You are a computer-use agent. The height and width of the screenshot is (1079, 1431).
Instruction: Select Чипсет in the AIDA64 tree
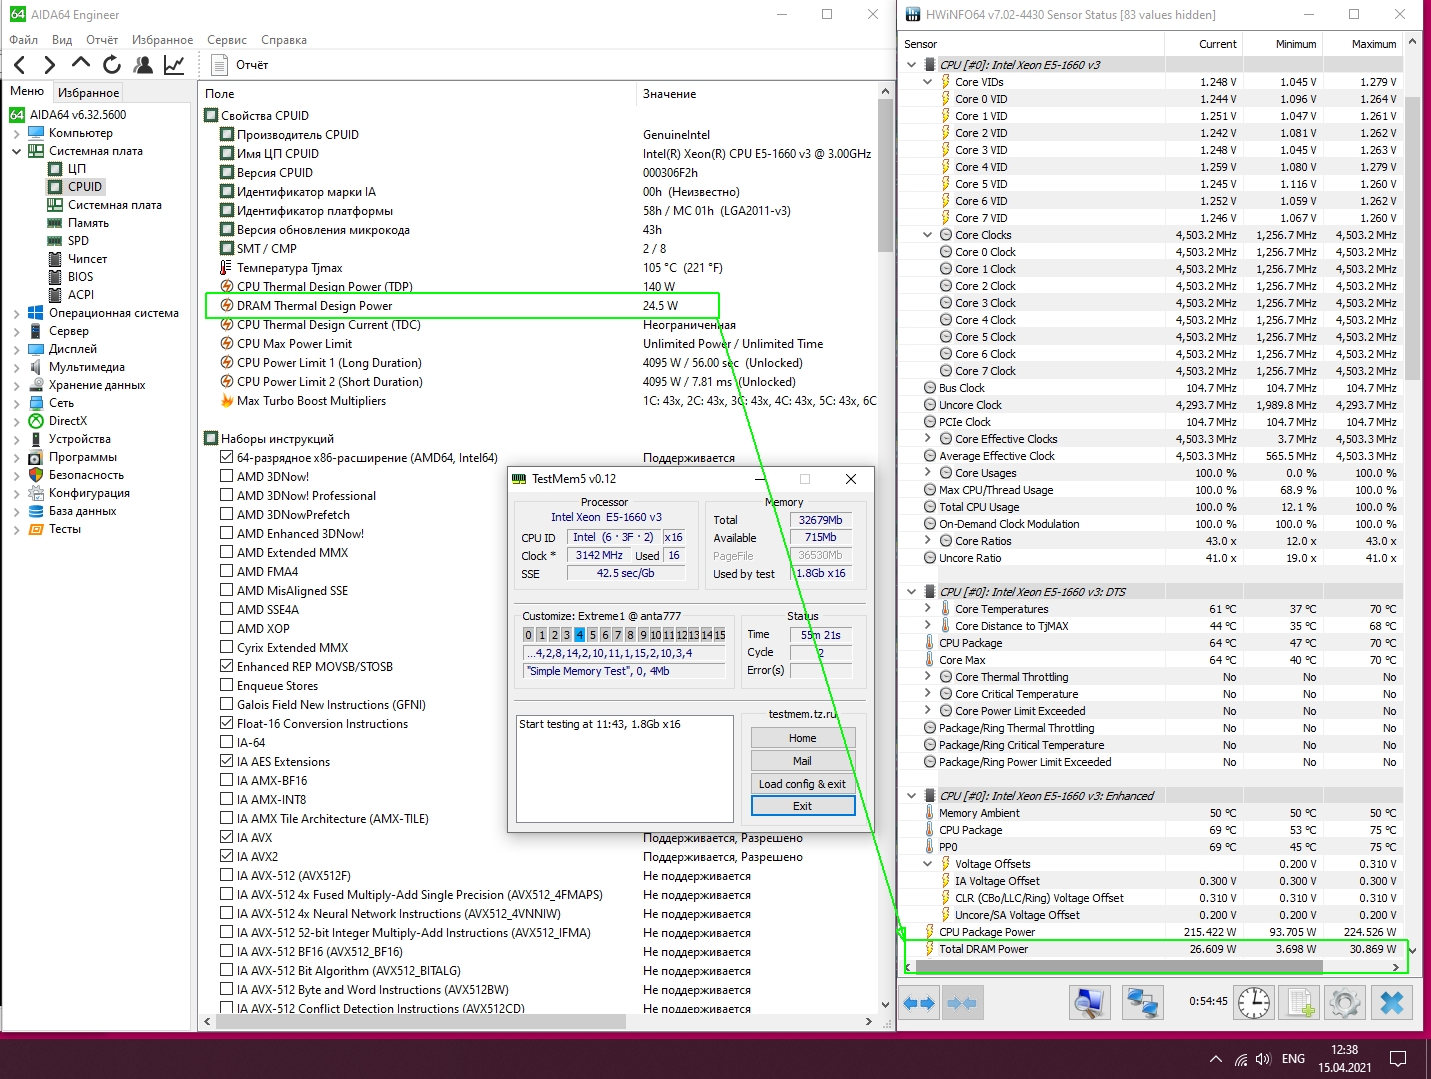(87, 259)
